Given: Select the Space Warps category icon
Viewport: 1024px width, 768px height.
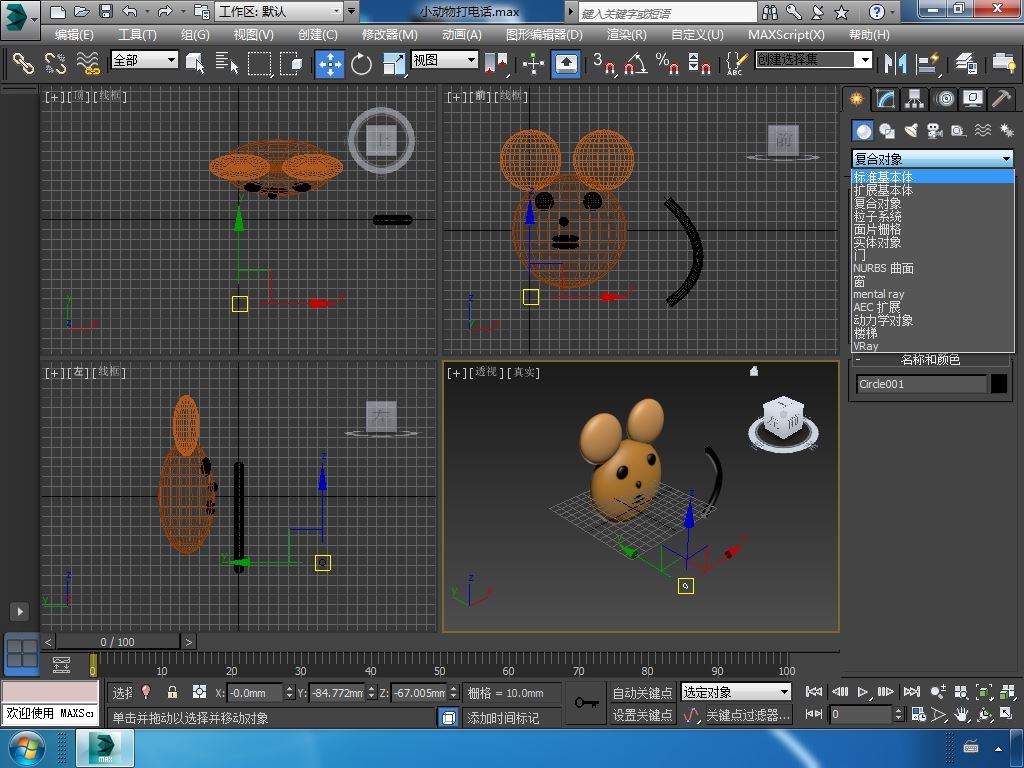Looking at the screenshot, I should tap(983, 131).
